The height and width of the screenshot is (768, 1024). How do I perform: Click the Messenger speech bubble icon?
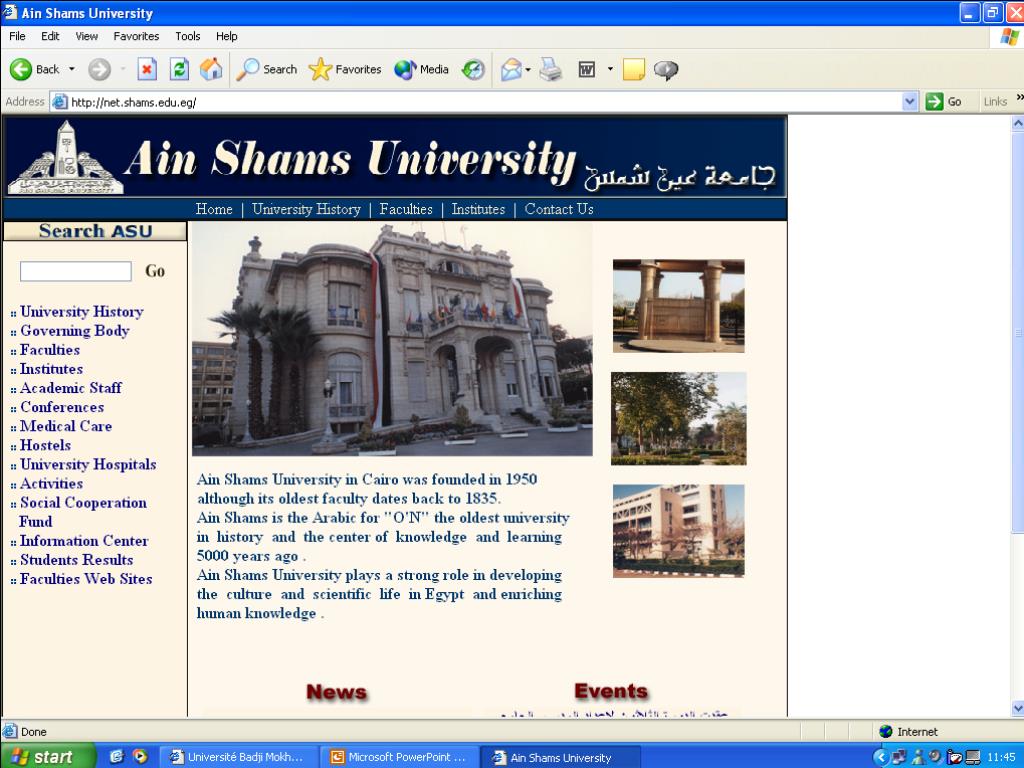665,69
